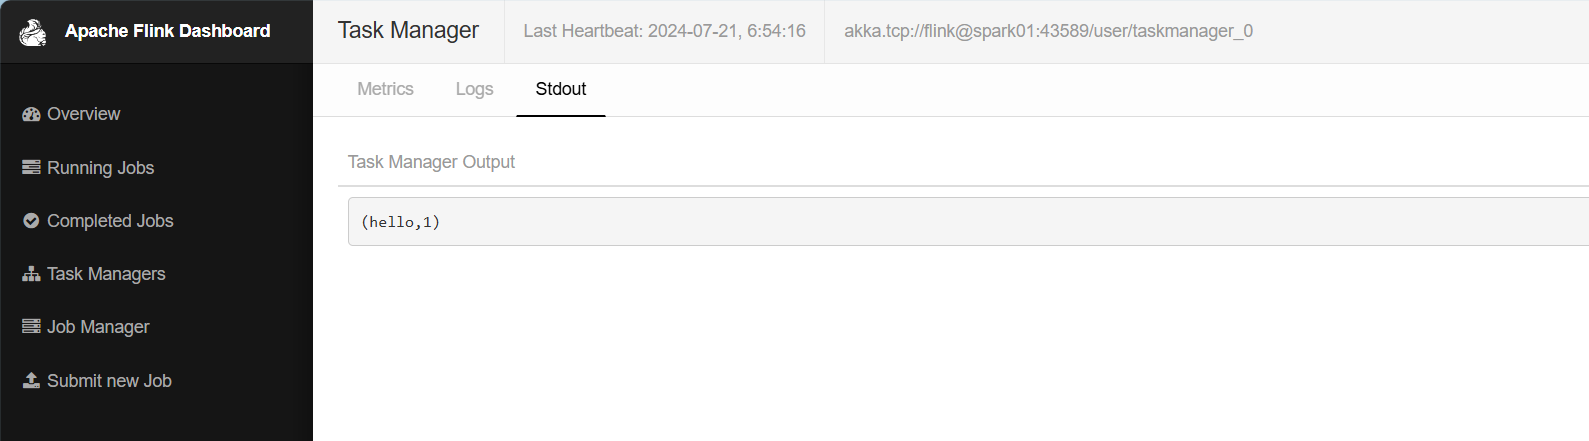Select Submit new Job link
Viewport: 1589px width, 441px height.
109,381
